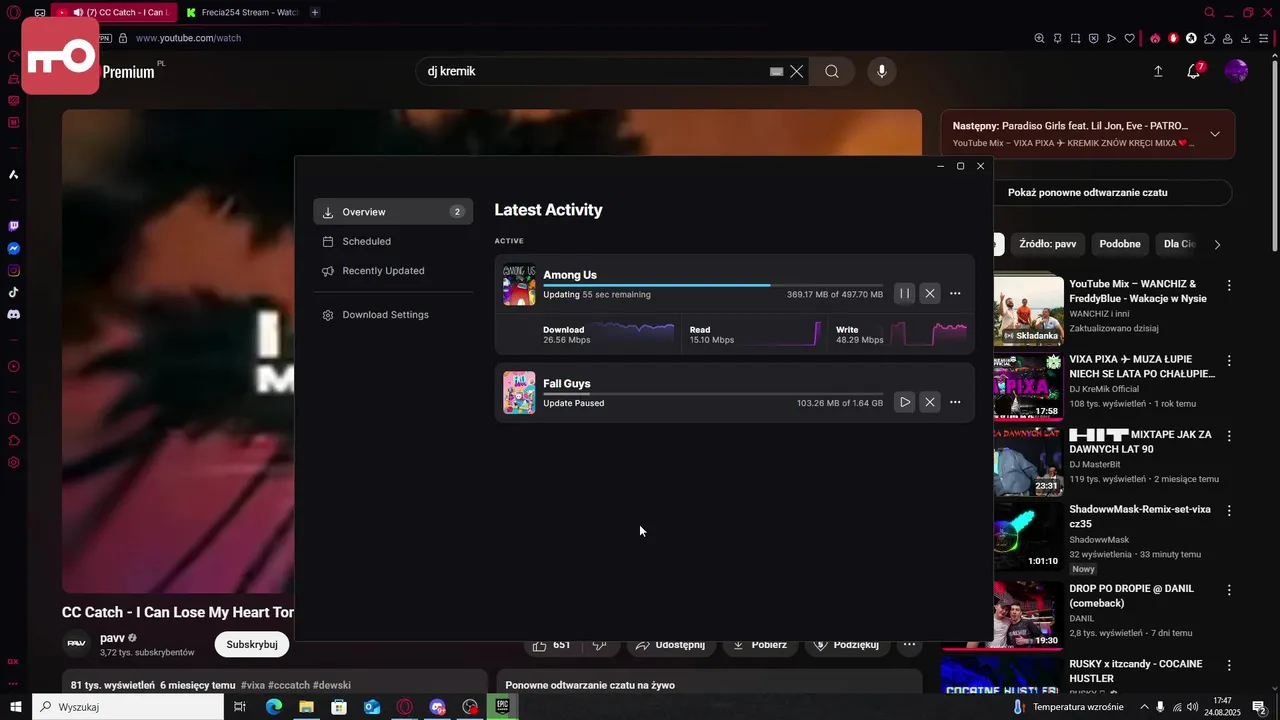The height and width of the screenshot is (720, 1280).
Task: Click the browser snapshot selection icon
Action: click(x=1075, y=38)
